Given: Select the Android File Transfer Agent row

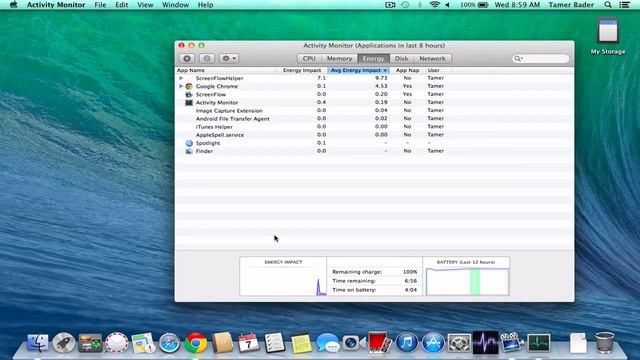Looking at the screenshot, I should pyautogui.click(x=374, y=119).
